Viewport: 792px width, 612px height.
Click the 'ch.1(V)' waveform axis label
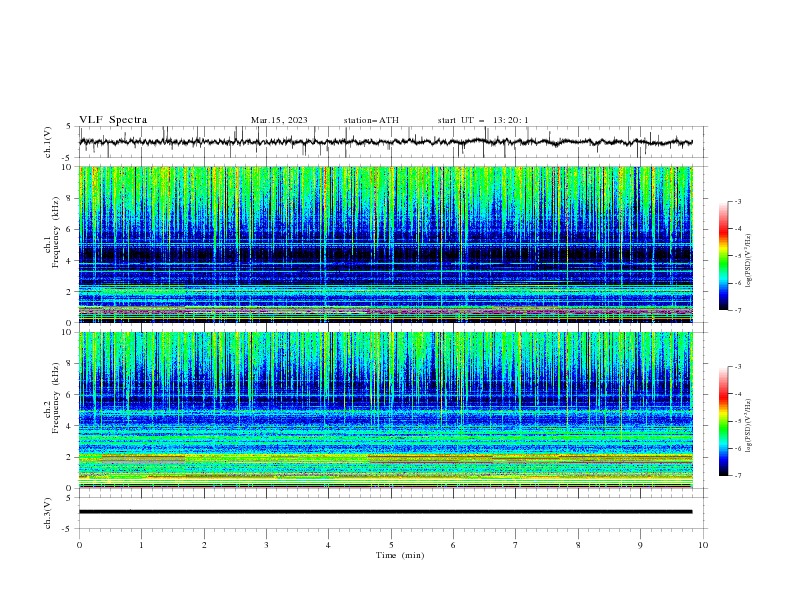48,142
